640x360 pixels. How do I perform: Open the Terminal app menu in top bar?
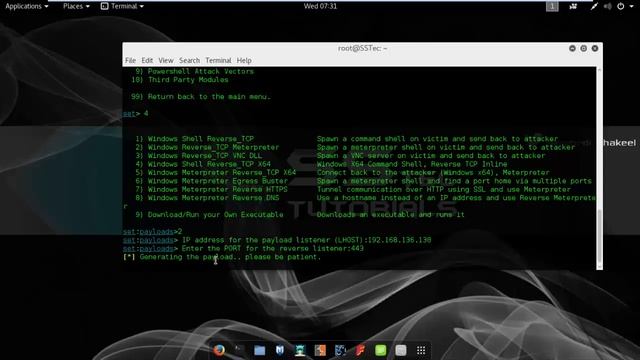tap(122, 6)
